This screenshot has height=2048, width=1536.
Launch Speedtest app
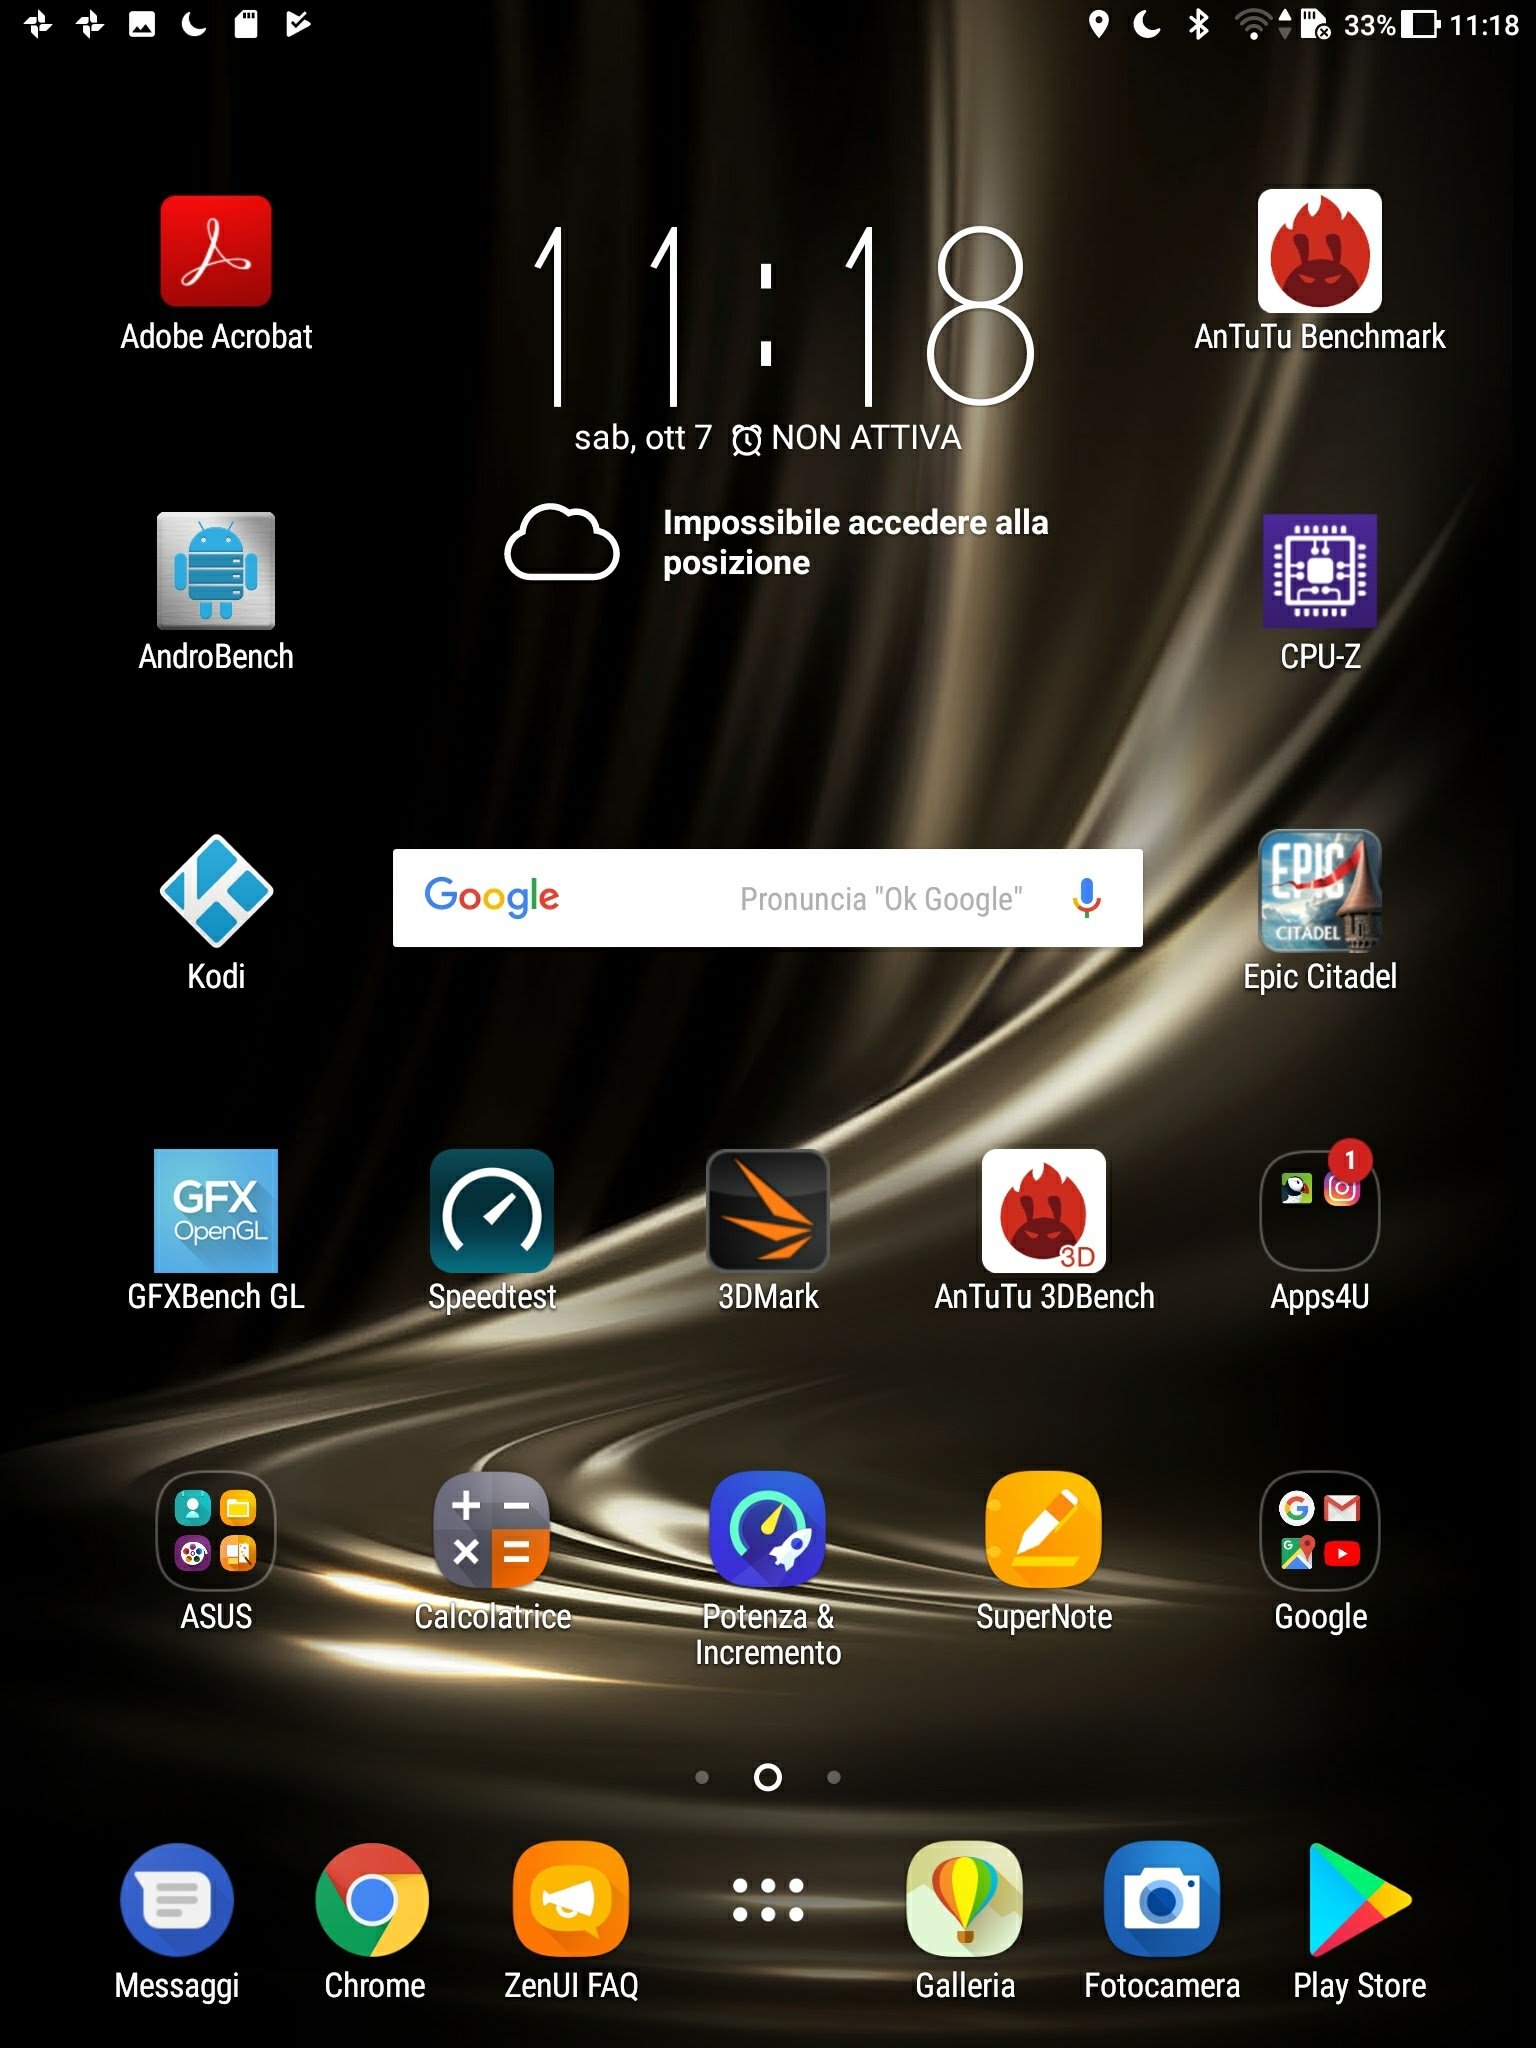pyautogui.click(x=492, y=1210)
